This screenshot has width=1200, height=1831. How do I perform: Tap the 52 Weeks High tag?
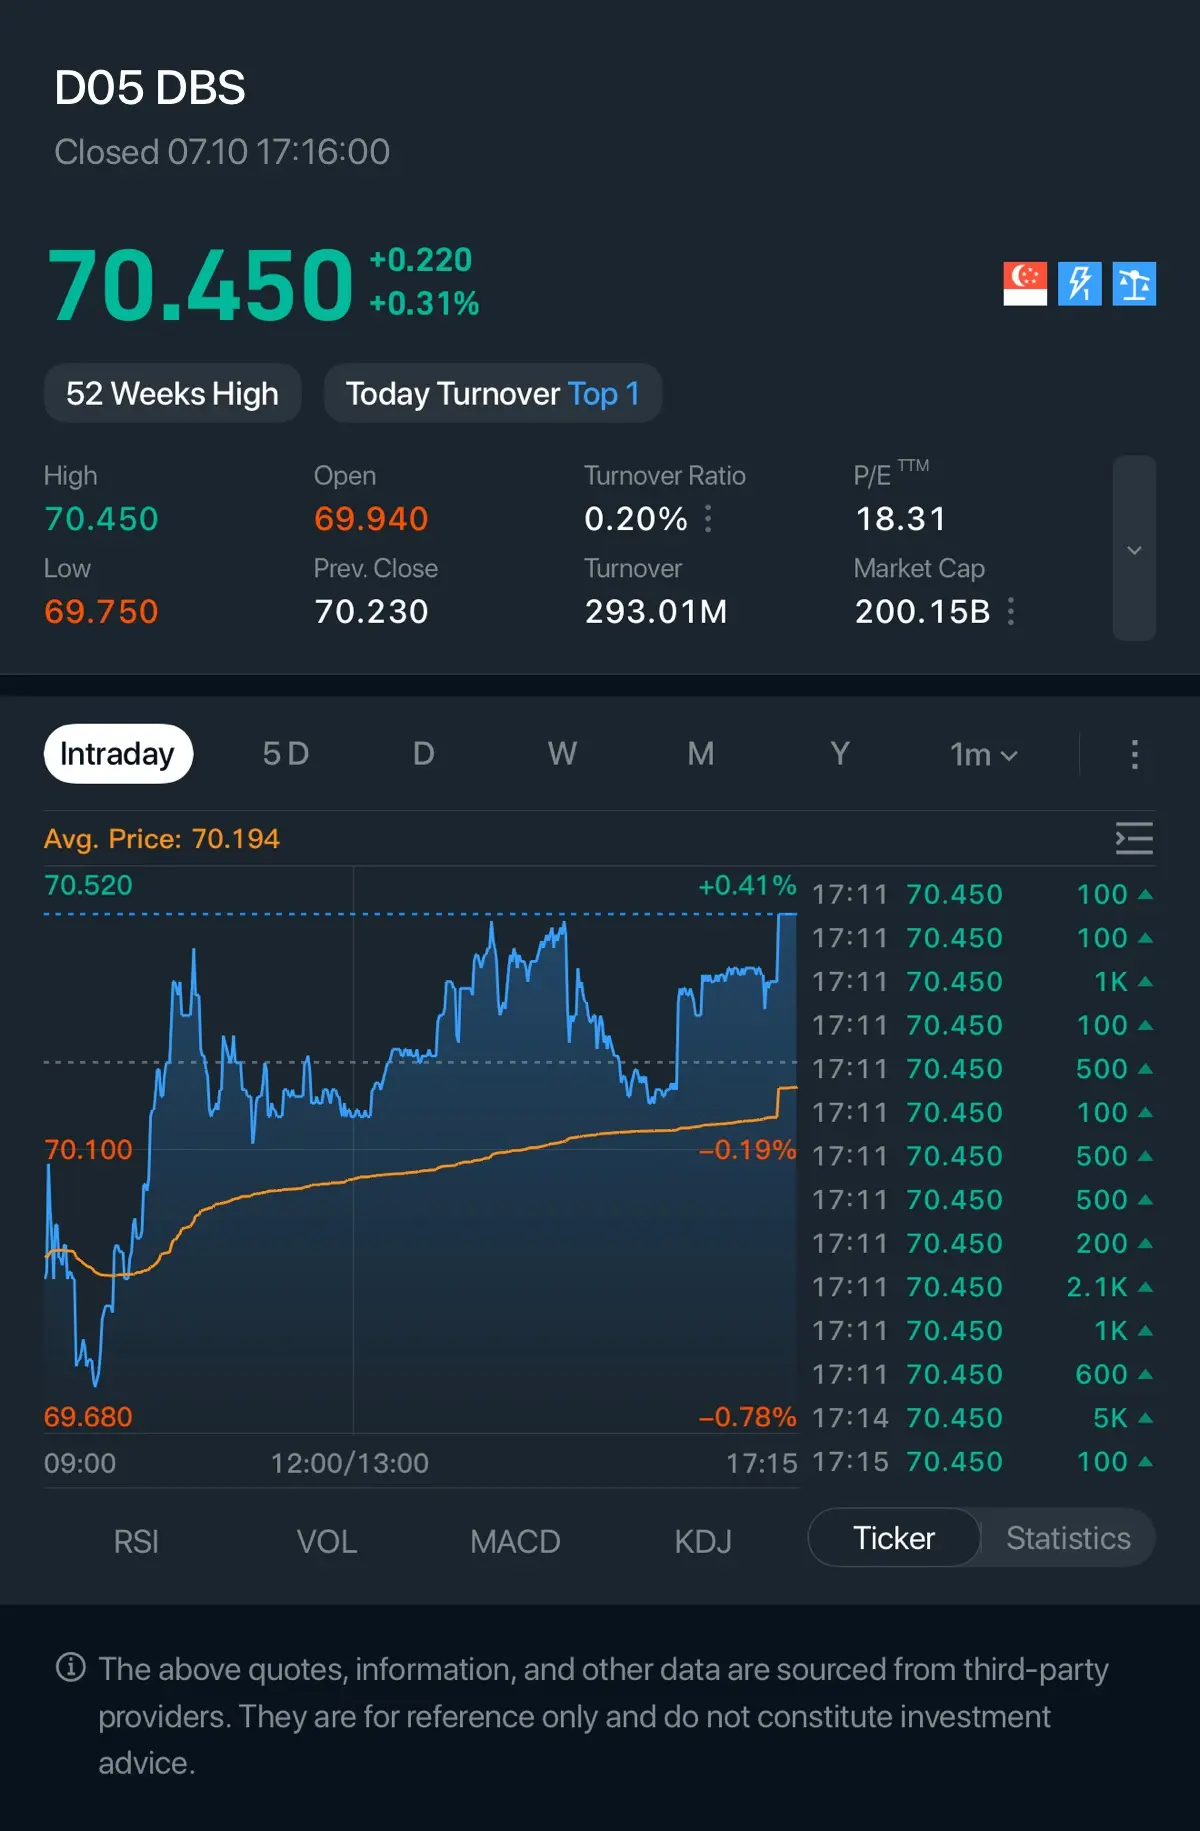point(172,393)
